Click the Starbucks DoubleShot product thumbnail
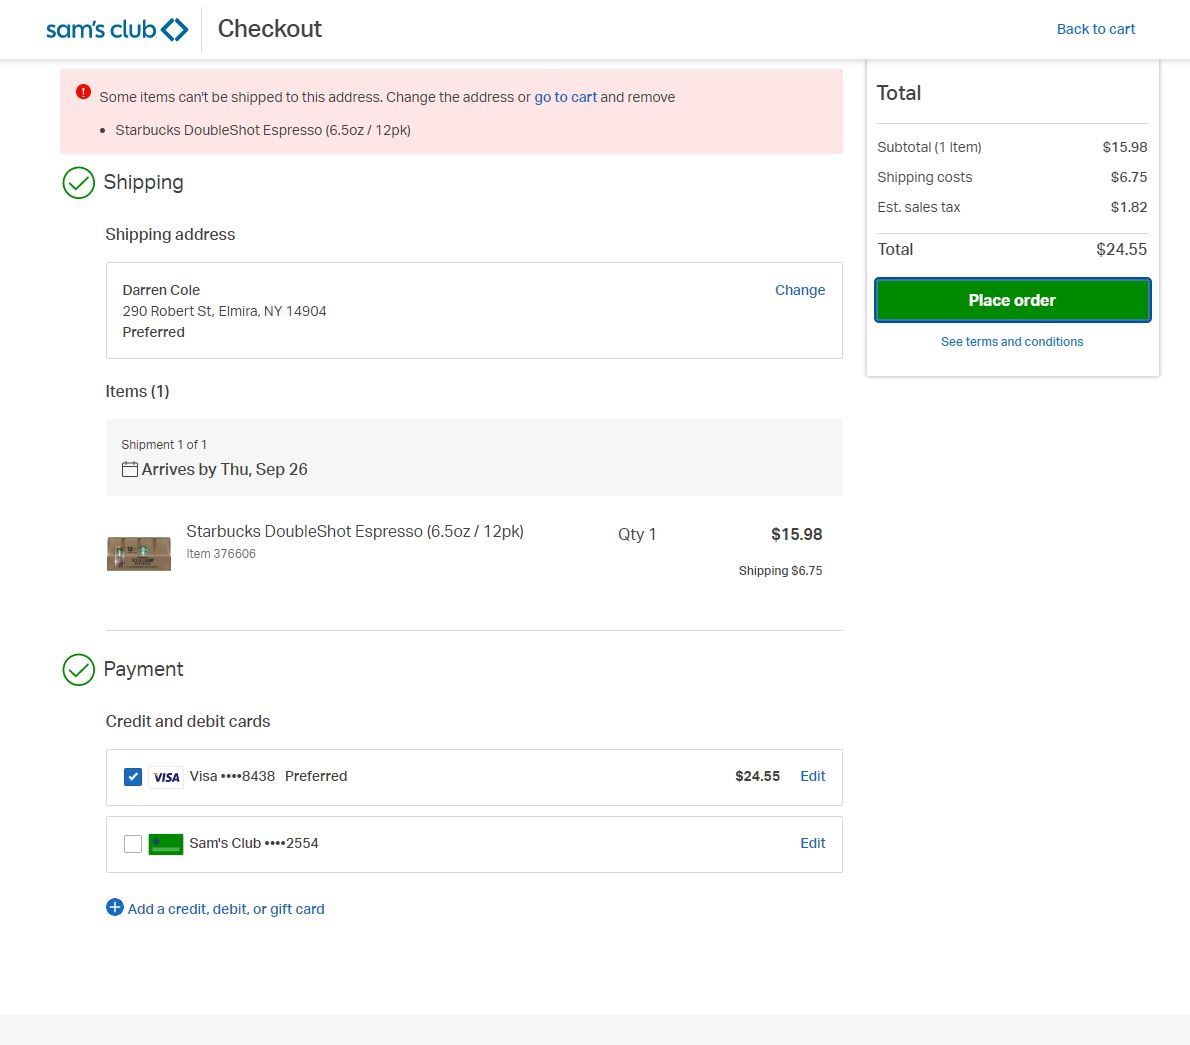This screenshot has width=1190, height=1045. tap(139, 553)
